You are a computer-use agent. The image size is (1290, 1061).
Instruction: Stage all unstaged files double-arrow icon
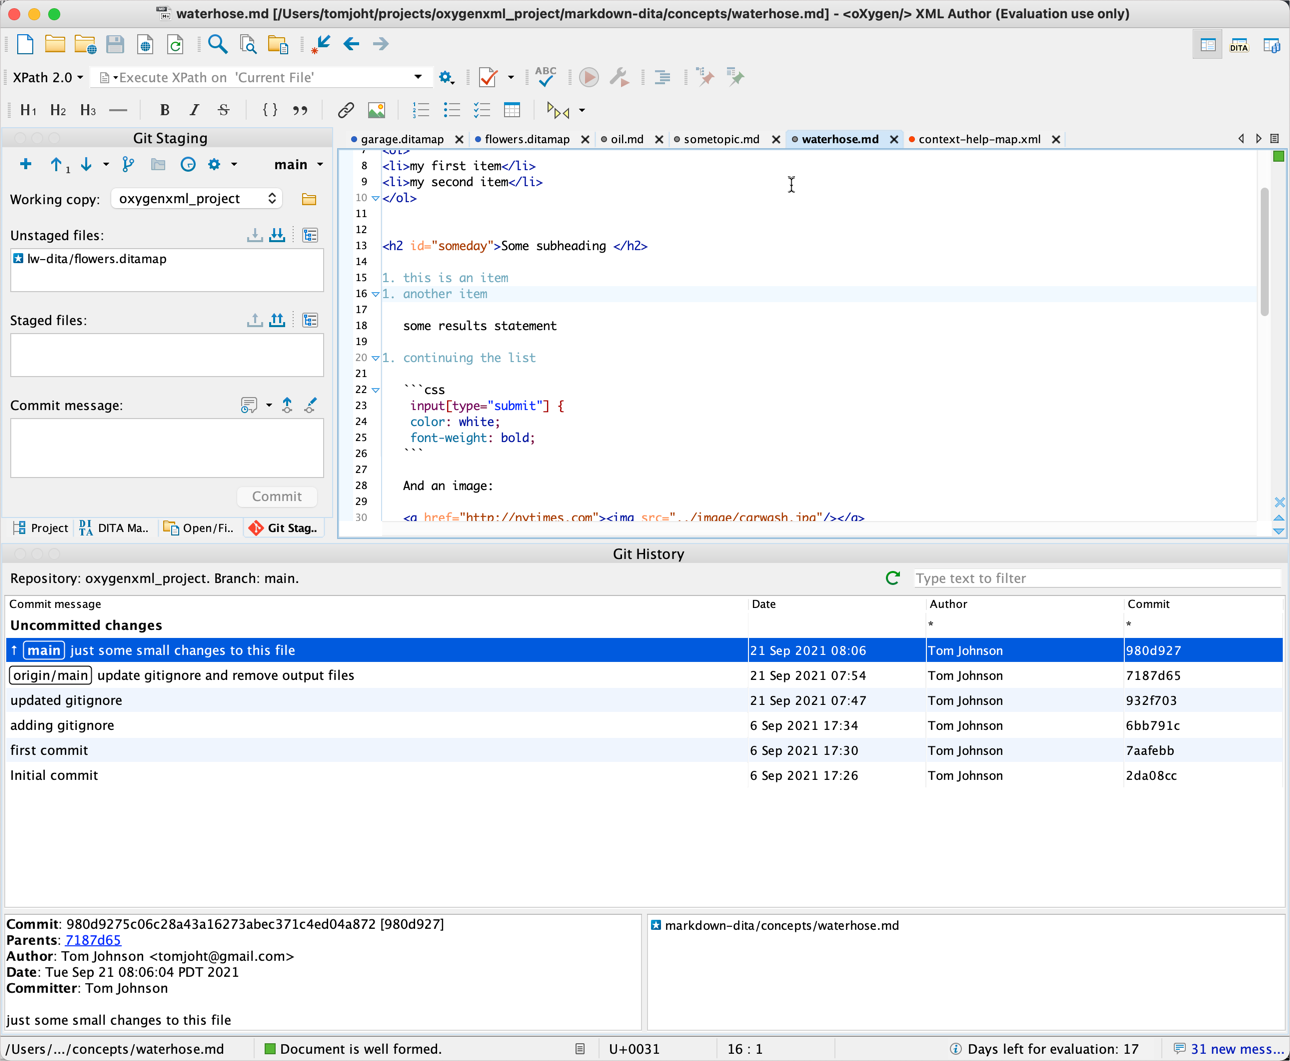pos(277,235)
